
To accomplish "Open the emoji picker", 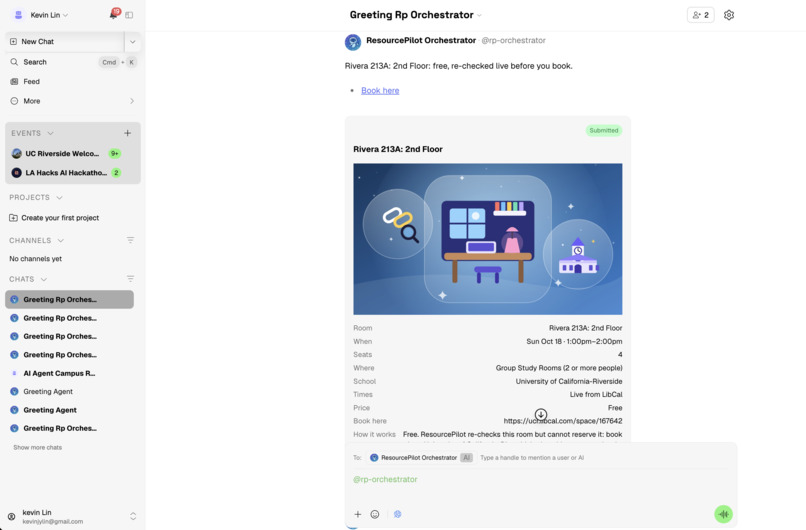I will tap(375, 514).
